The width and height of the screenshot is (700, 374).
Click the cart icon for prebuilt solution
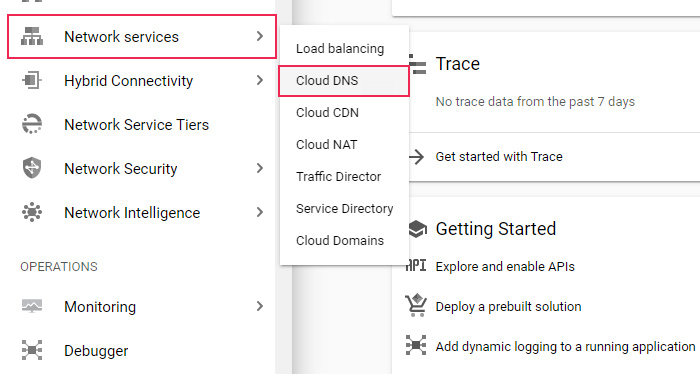[416, 306]
